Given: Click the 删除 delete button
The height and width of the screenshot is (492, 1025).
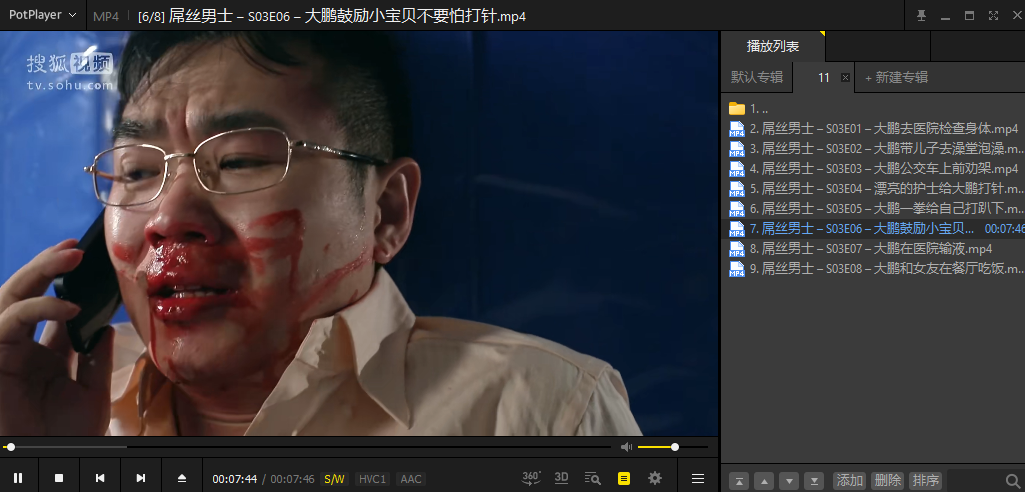Looking at the screenshot, I should pos(888,481).
